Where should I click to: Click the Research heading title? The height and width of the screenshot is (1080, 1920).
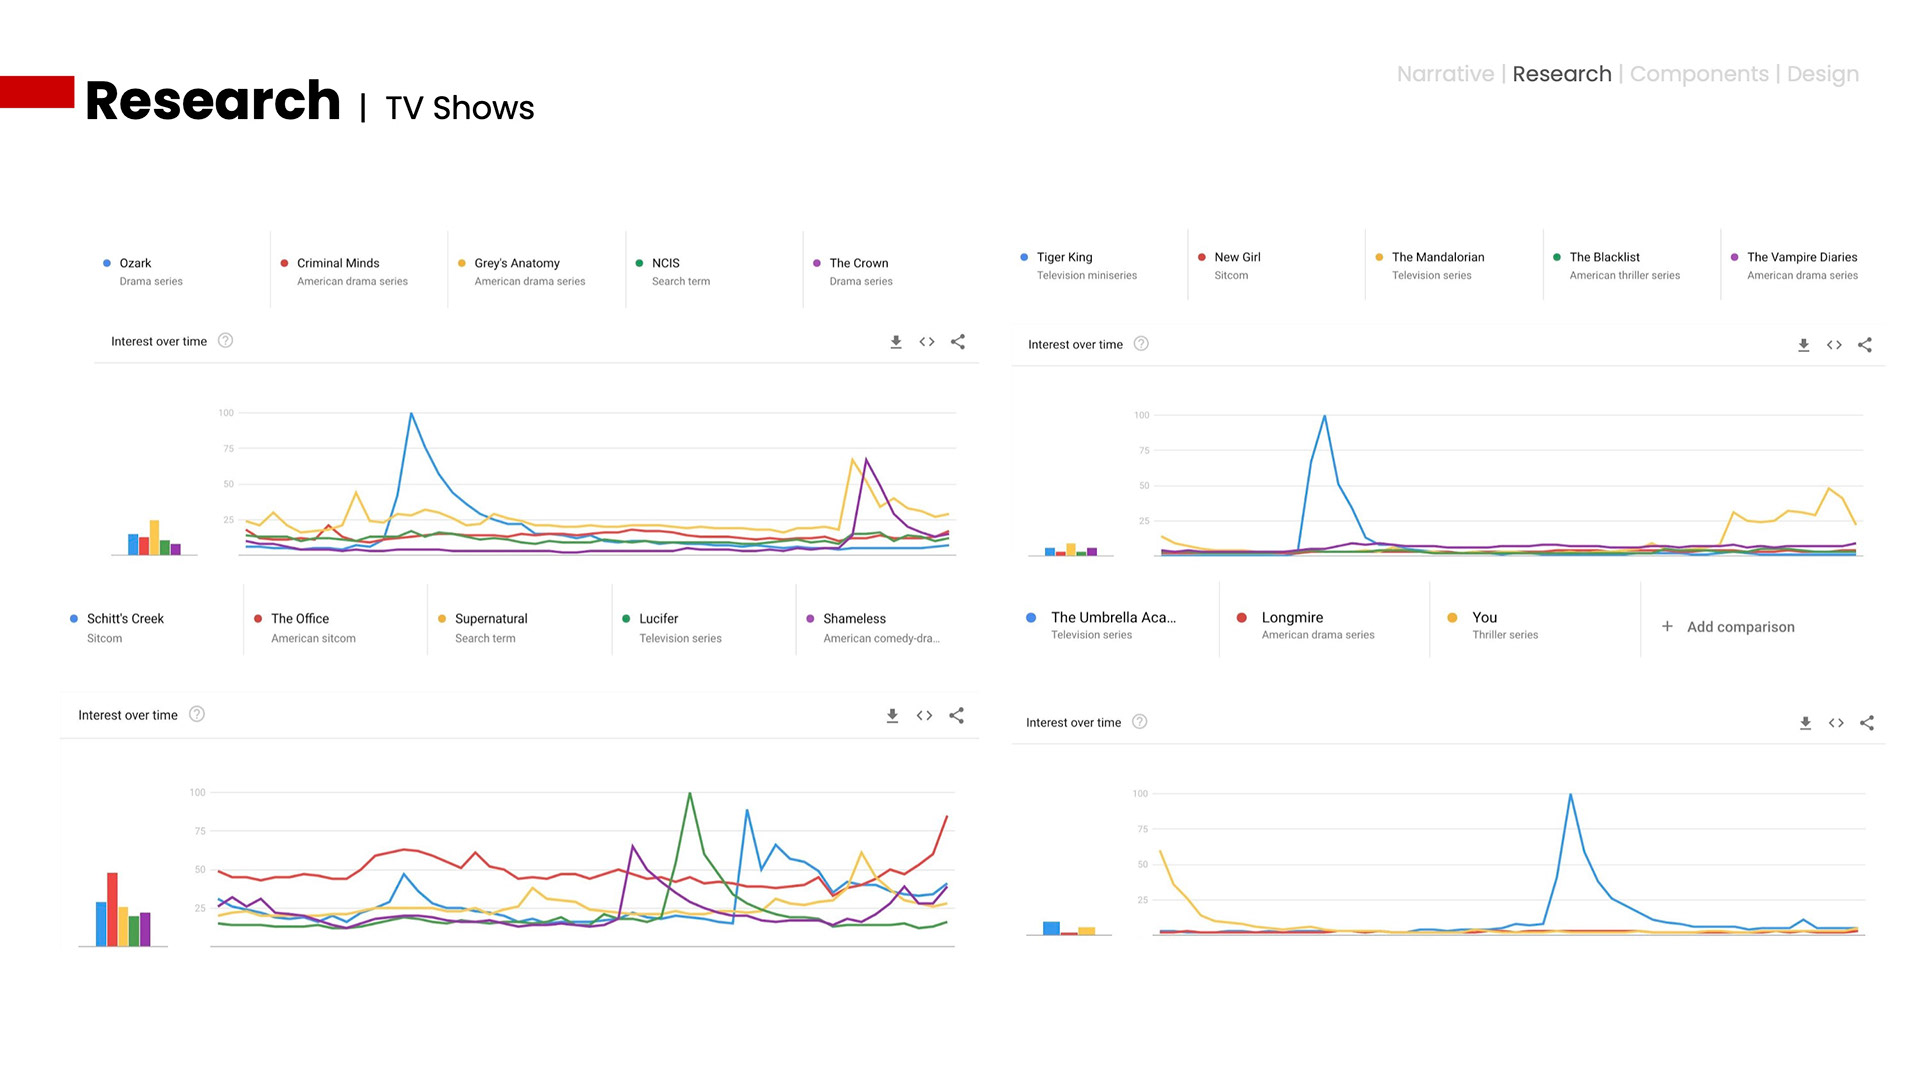point(213,101)
